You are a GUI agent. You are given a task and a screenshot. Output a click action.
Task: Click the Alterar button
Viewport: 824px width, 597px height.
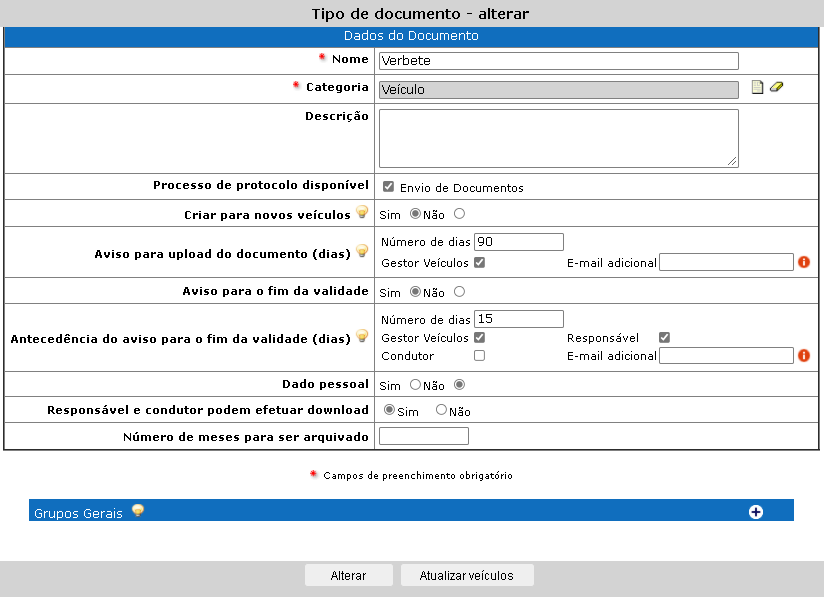(x=348, y=575)
